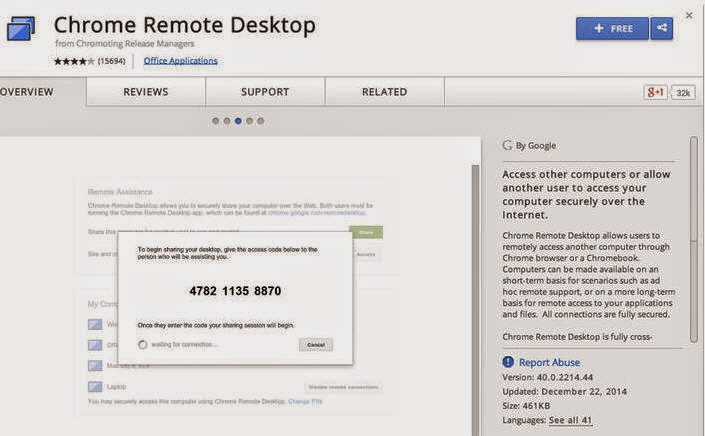Viewport: 705px width, 436px height.
Task: Select the third (active) carousel dot
Action: (x=238, y=121)
